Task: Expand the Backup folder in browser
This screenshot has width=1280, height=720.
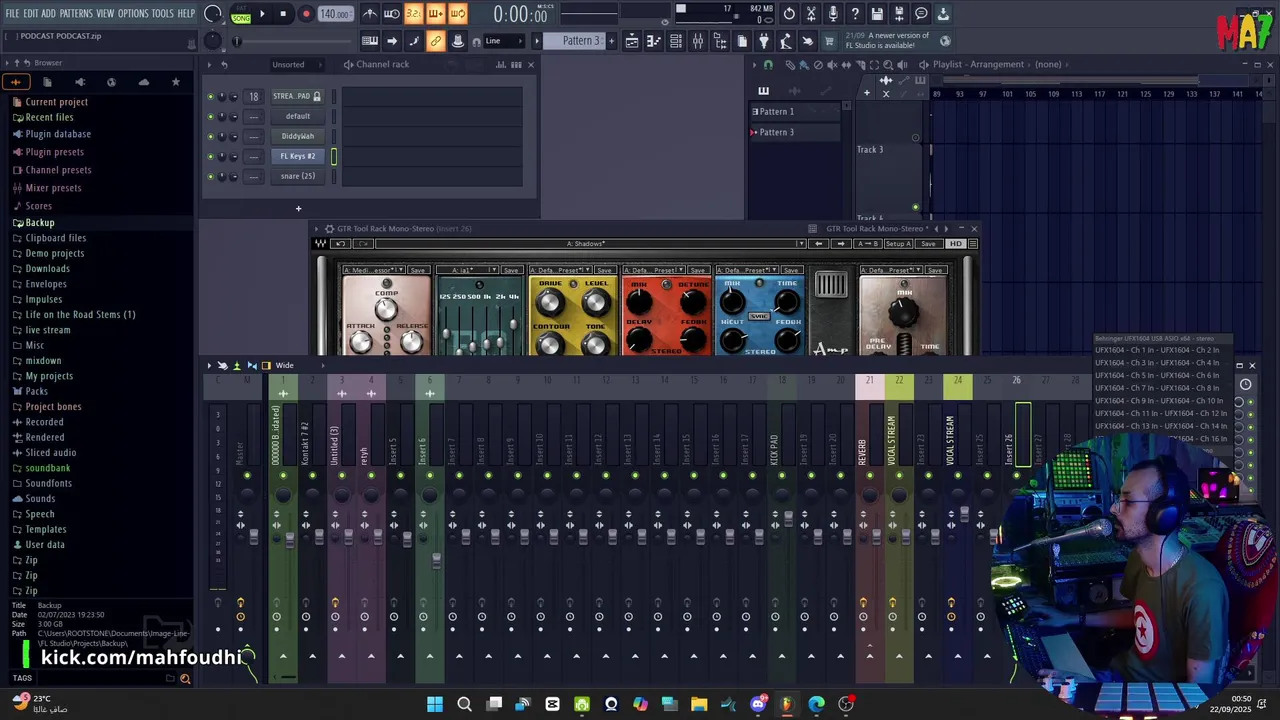Action: pyautogui.click(x=40, y=223)
